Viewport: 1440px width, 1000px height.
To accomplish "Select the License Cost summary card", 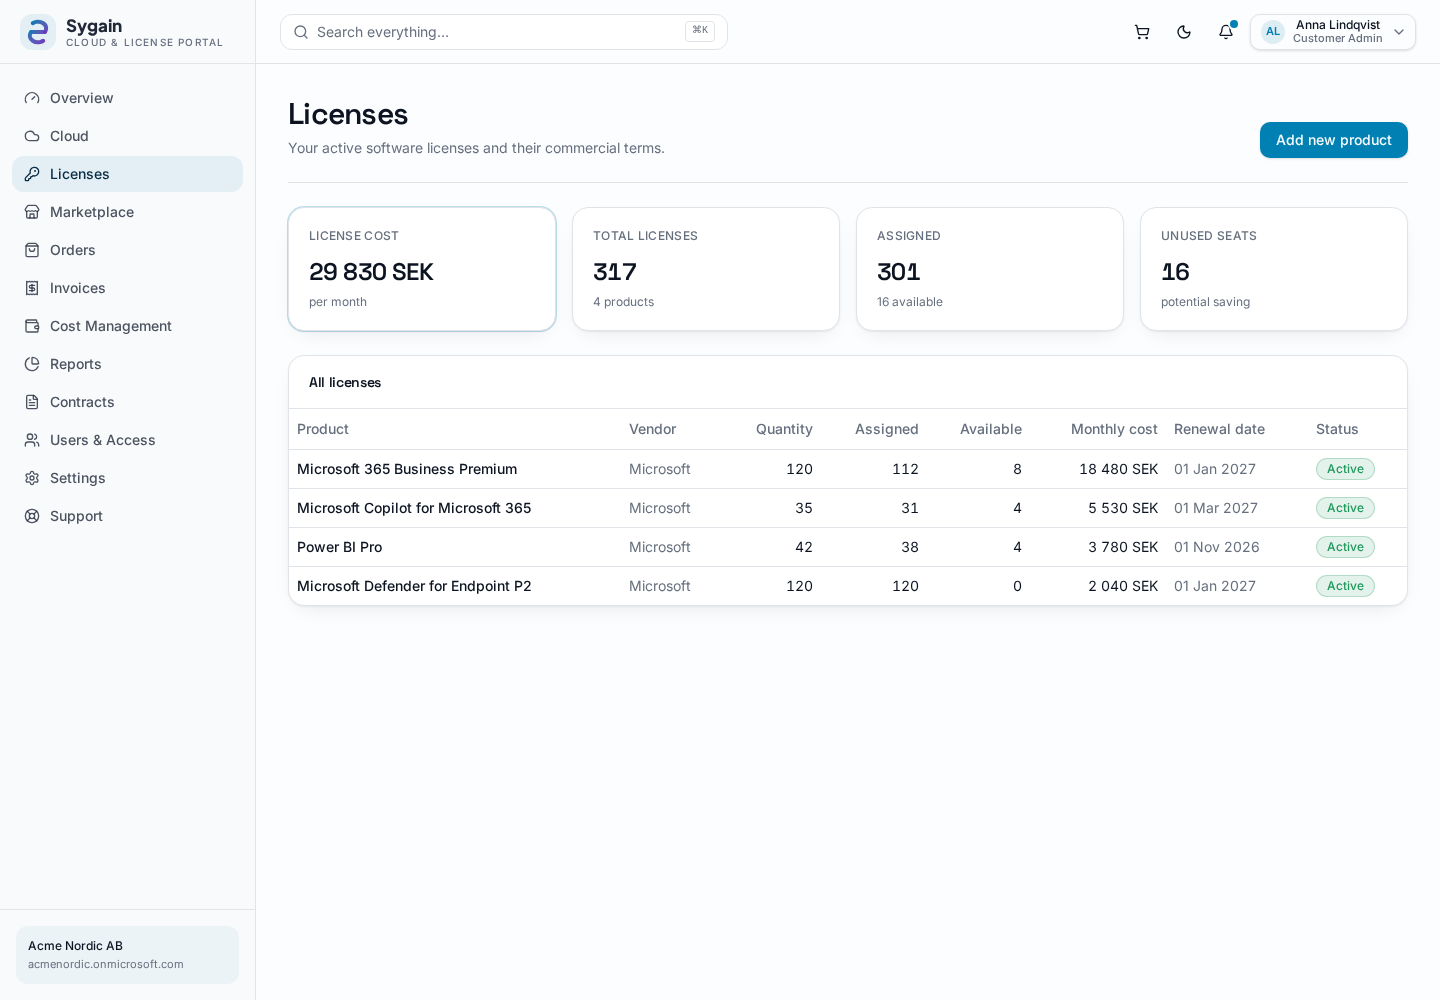I will [x=422, y=269].
